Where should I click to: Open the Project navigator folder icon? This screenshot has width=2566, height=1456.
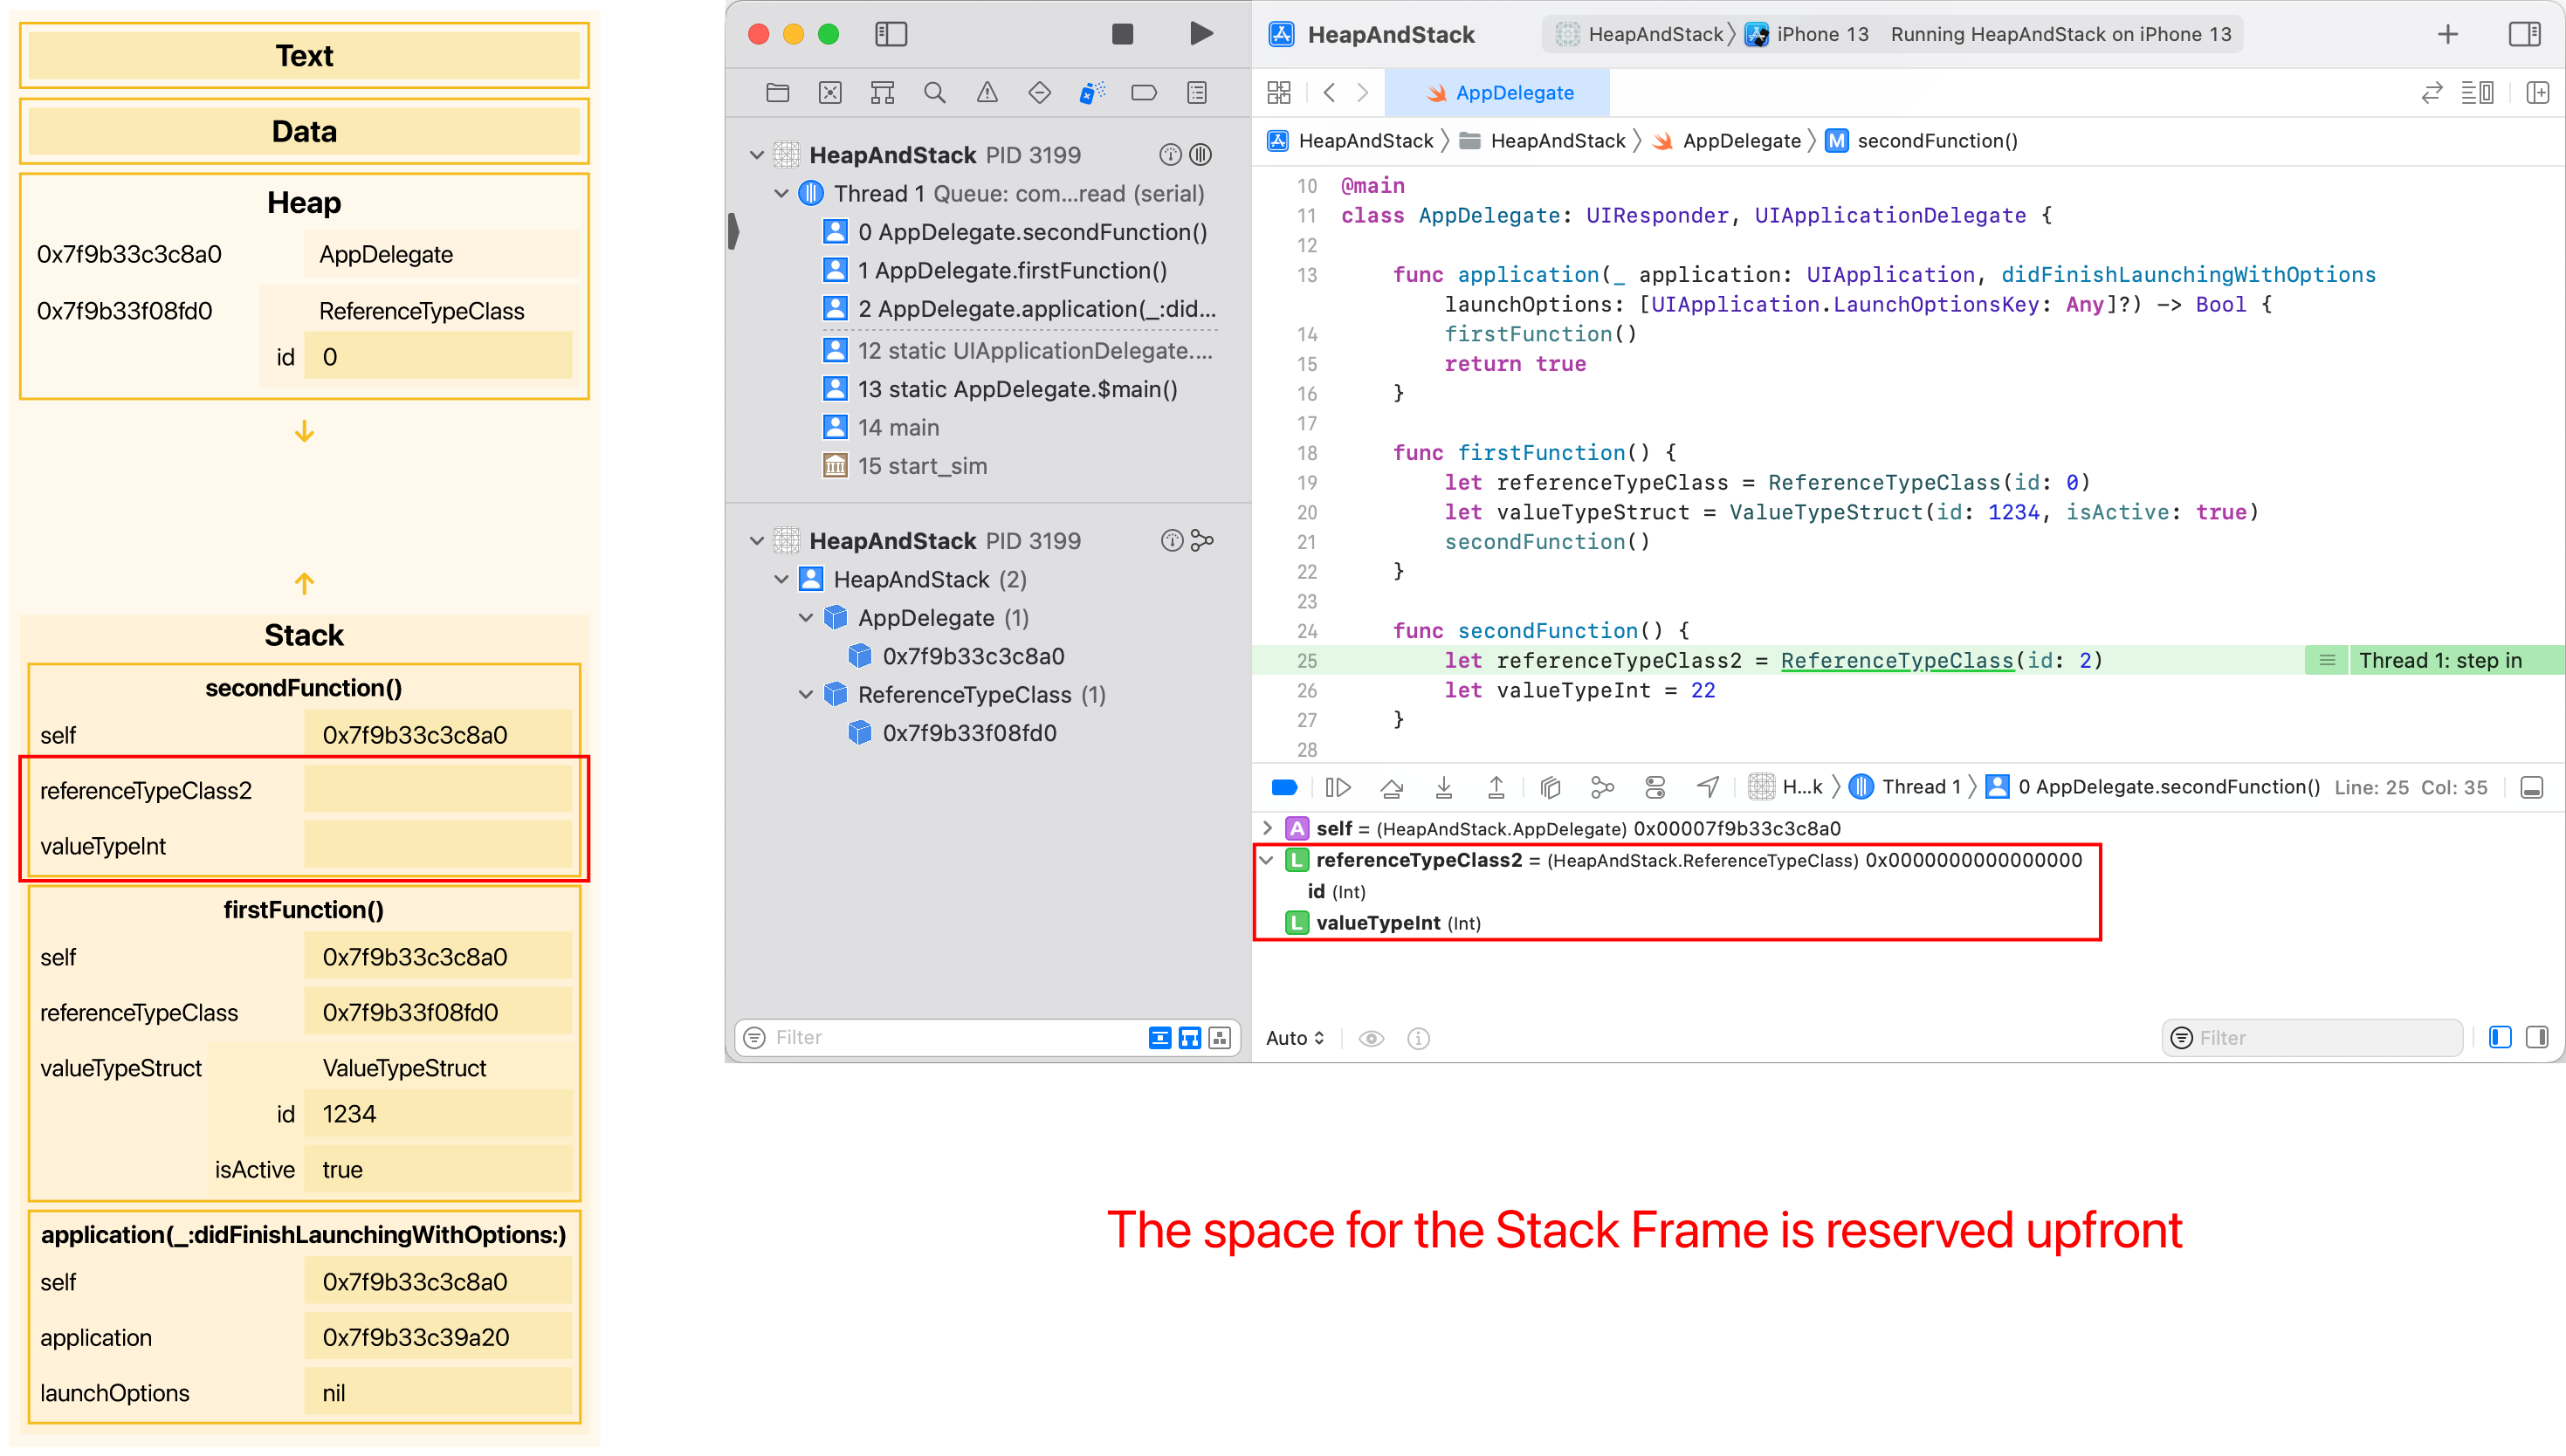click(x=777, y=92)
